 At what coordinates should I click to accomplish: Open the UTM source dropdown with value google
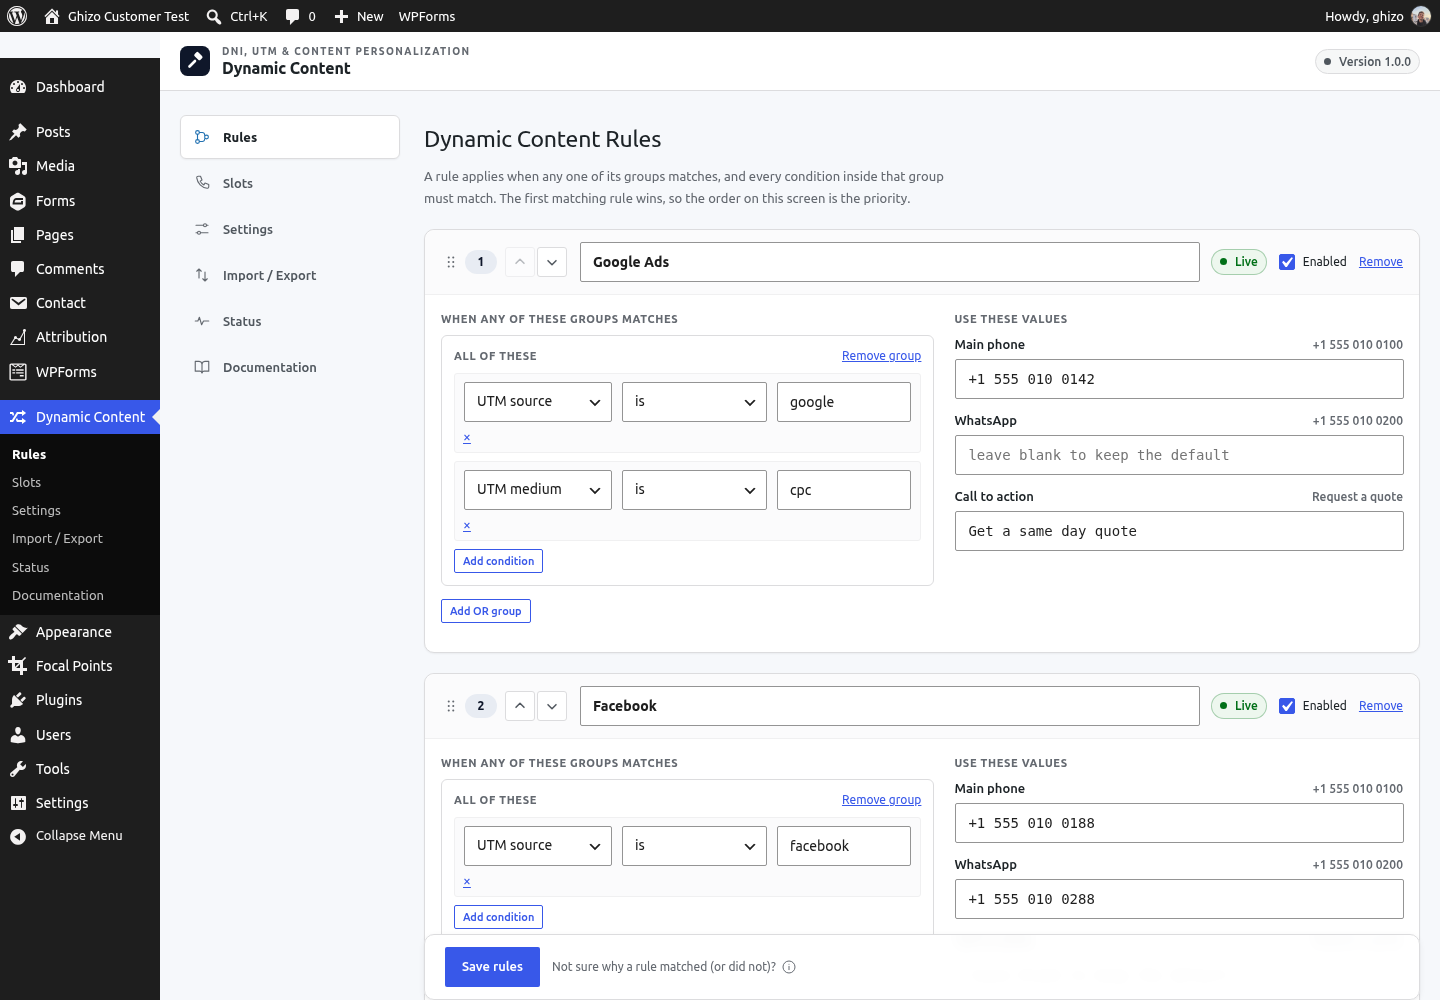538,402
